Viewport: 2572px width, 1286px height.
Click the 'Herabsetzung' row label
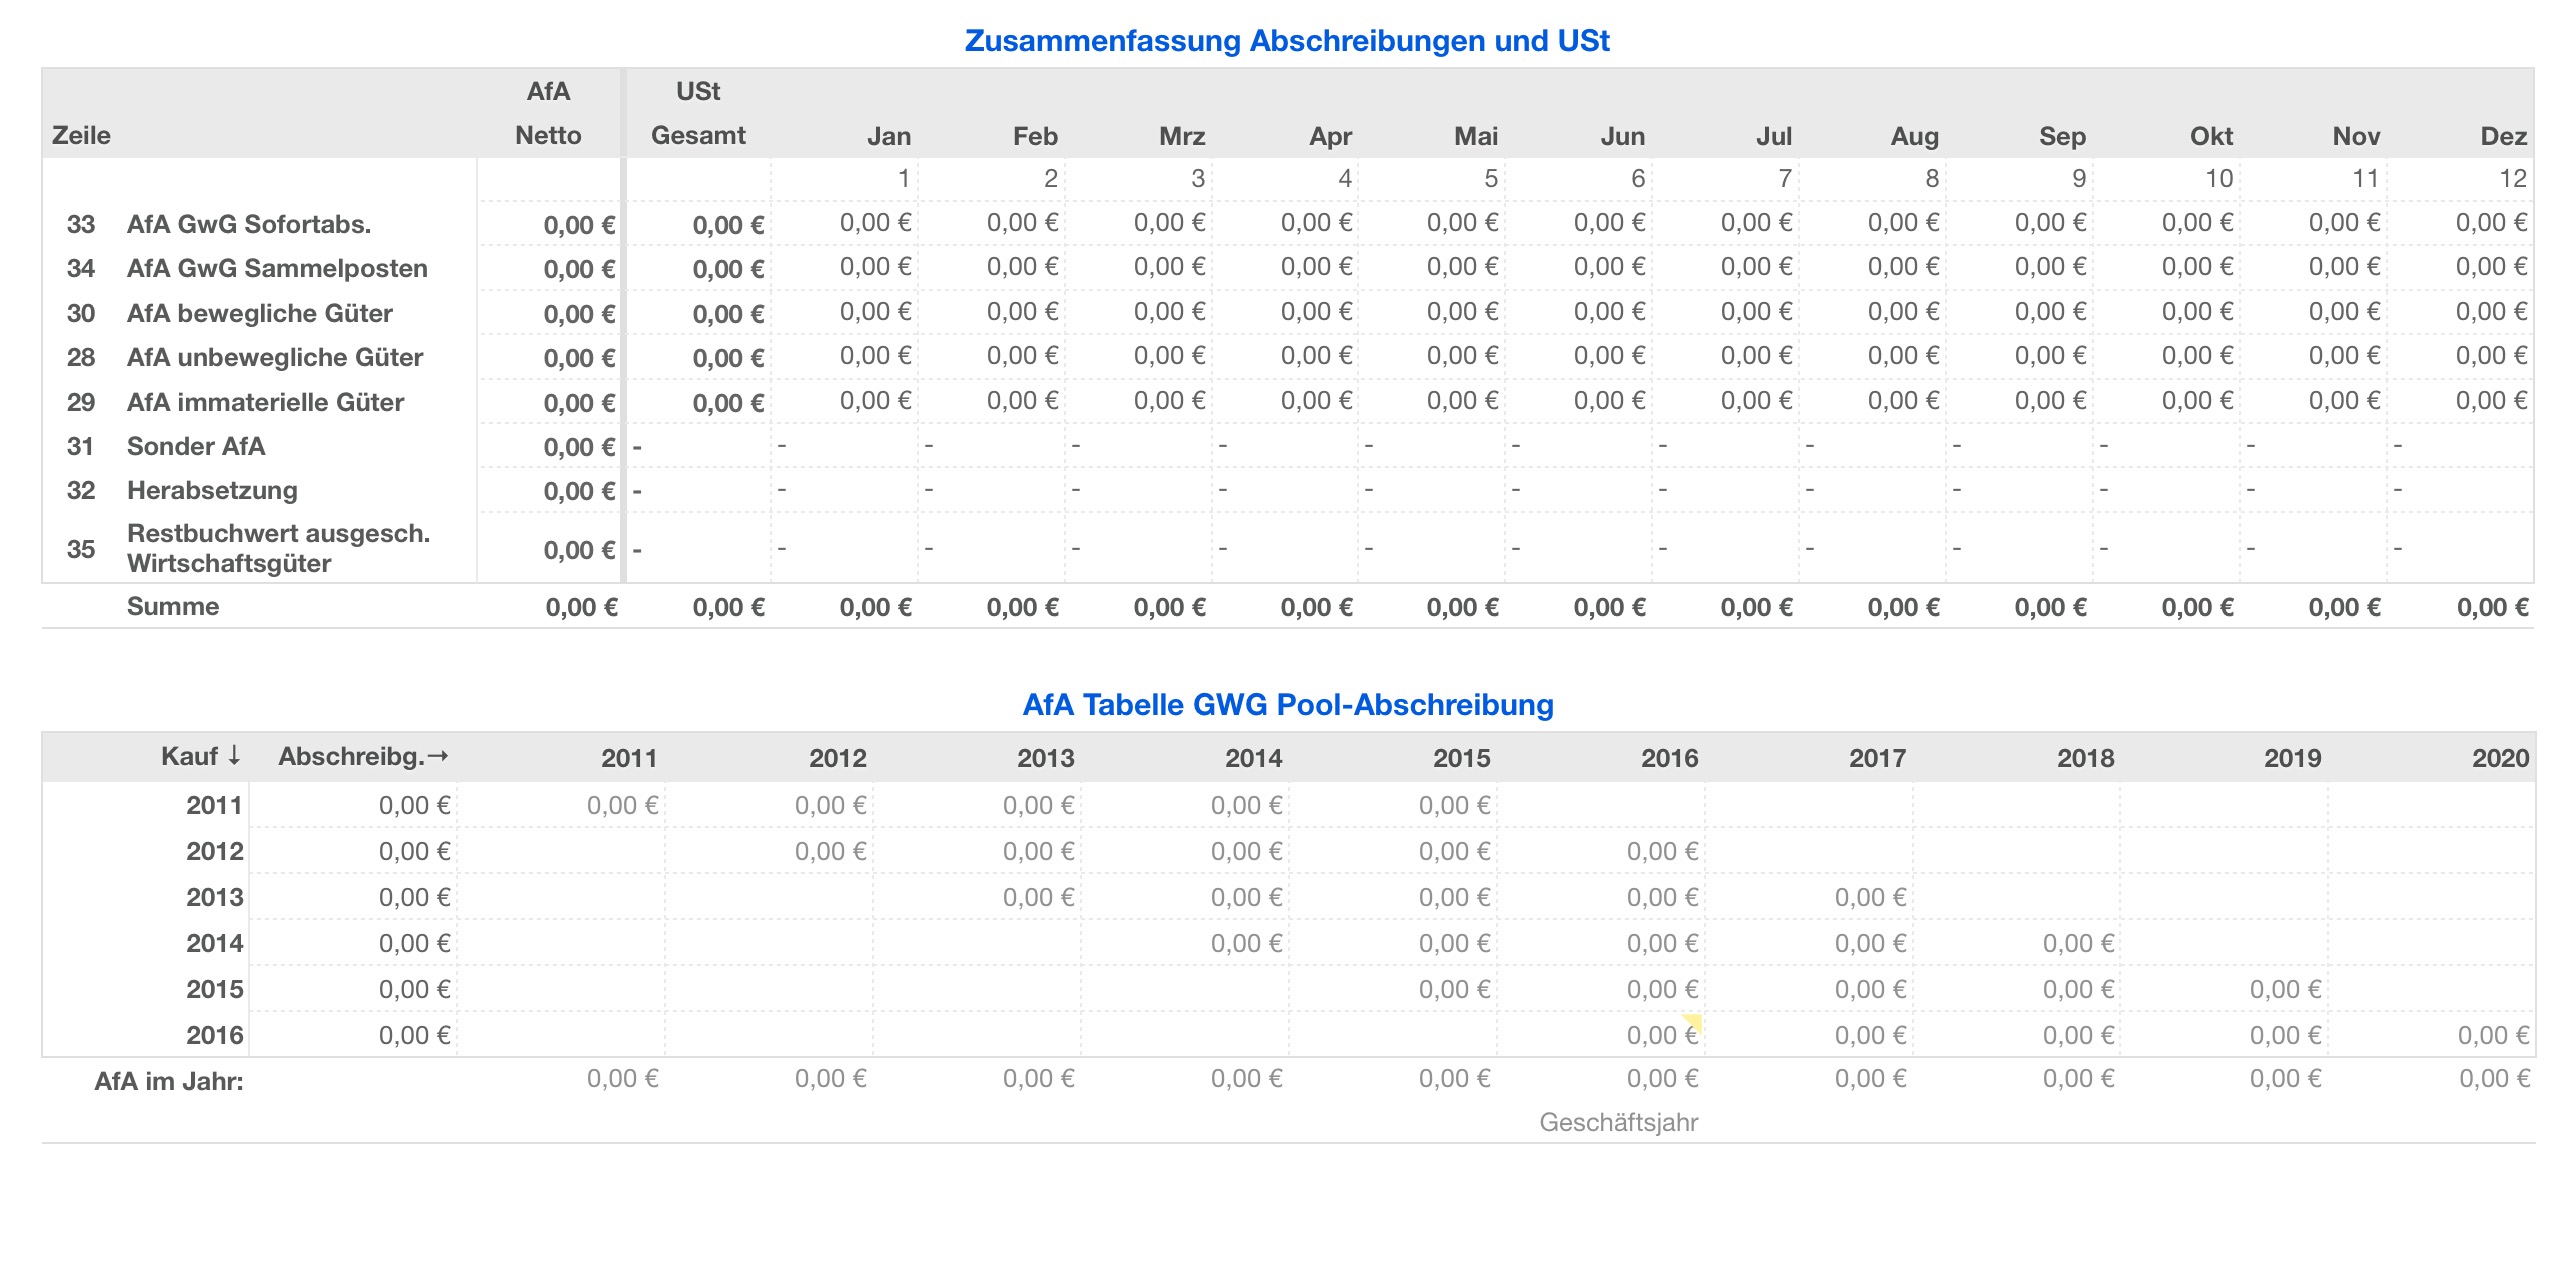[212, 490]
